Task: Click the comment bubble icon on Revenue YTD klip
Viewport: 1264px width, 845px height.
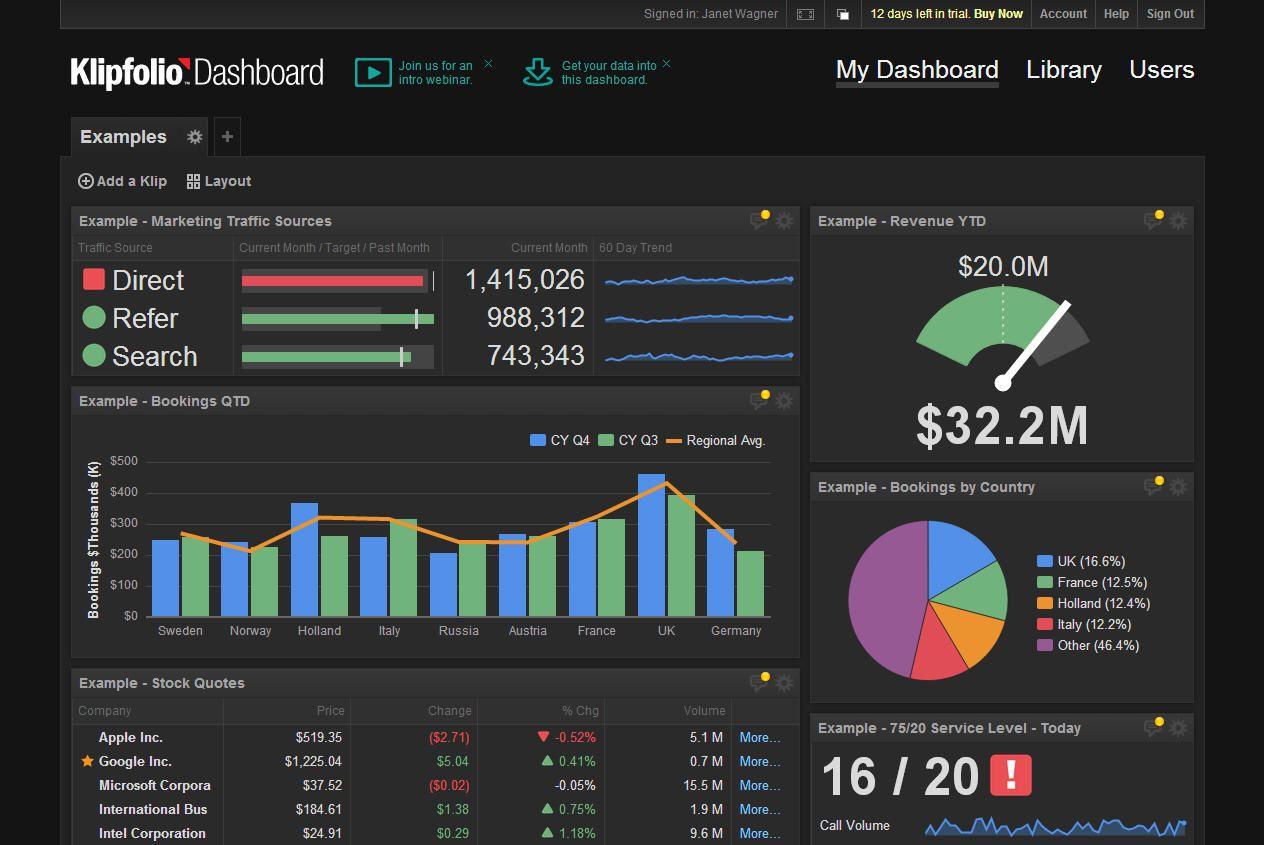Action: (1153, 220)
